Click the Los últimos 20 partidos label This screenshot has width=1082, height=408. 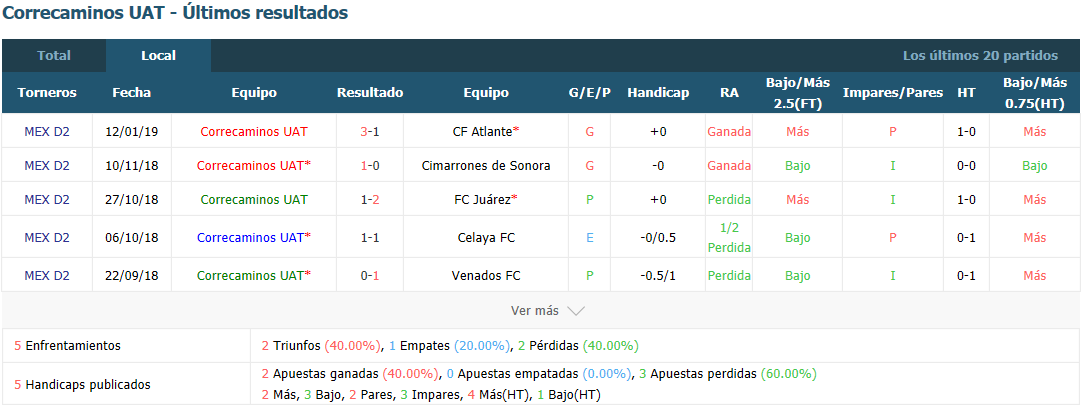click(980, 56)
